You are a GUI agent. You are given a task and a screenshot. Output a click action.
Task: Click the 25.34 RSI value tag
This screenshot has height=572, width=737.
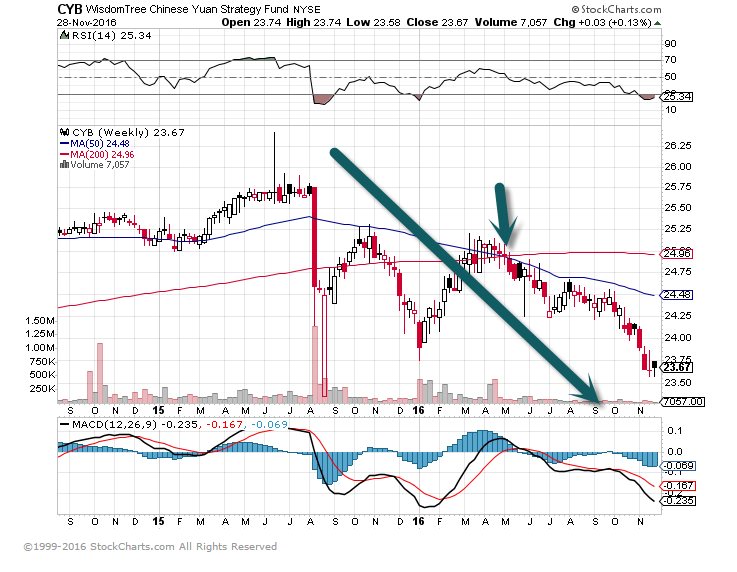coord(676,97)
